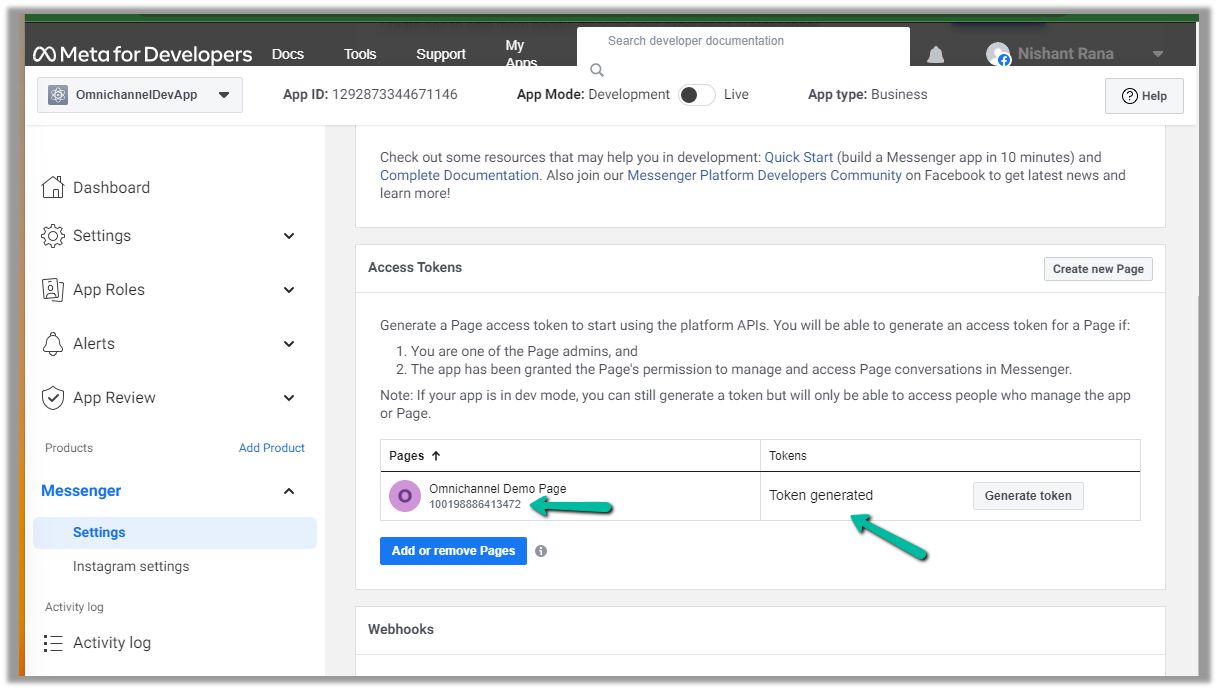Click the info icon beside Add or remove Pages
Screen dimensions: 1218x690
pos(541,551)
